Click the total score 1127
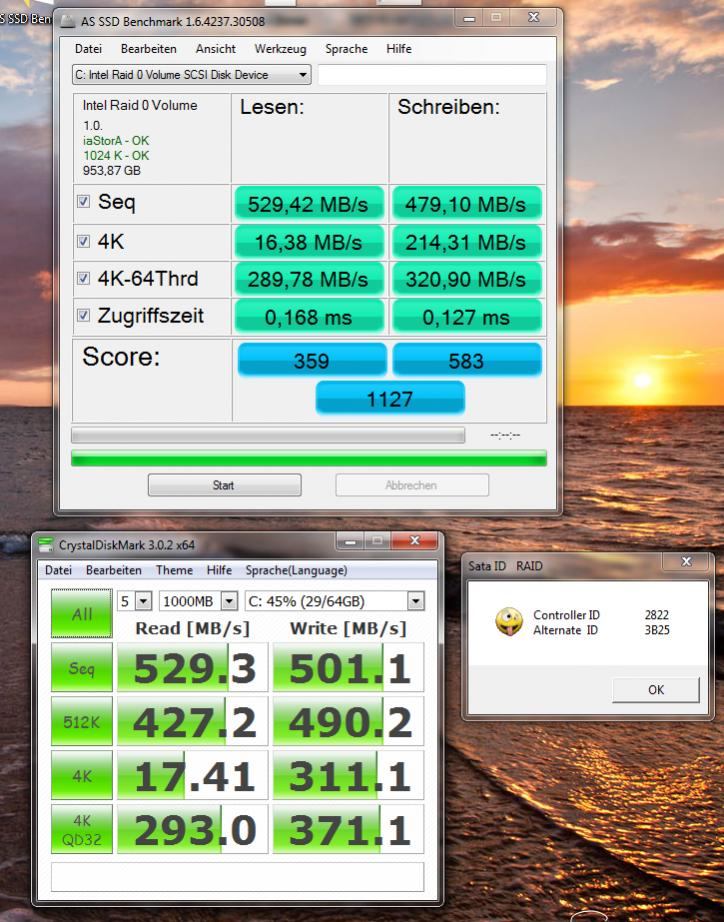Image resolution: width=724 pixels, height=922 pixels. tap(389, 398)
